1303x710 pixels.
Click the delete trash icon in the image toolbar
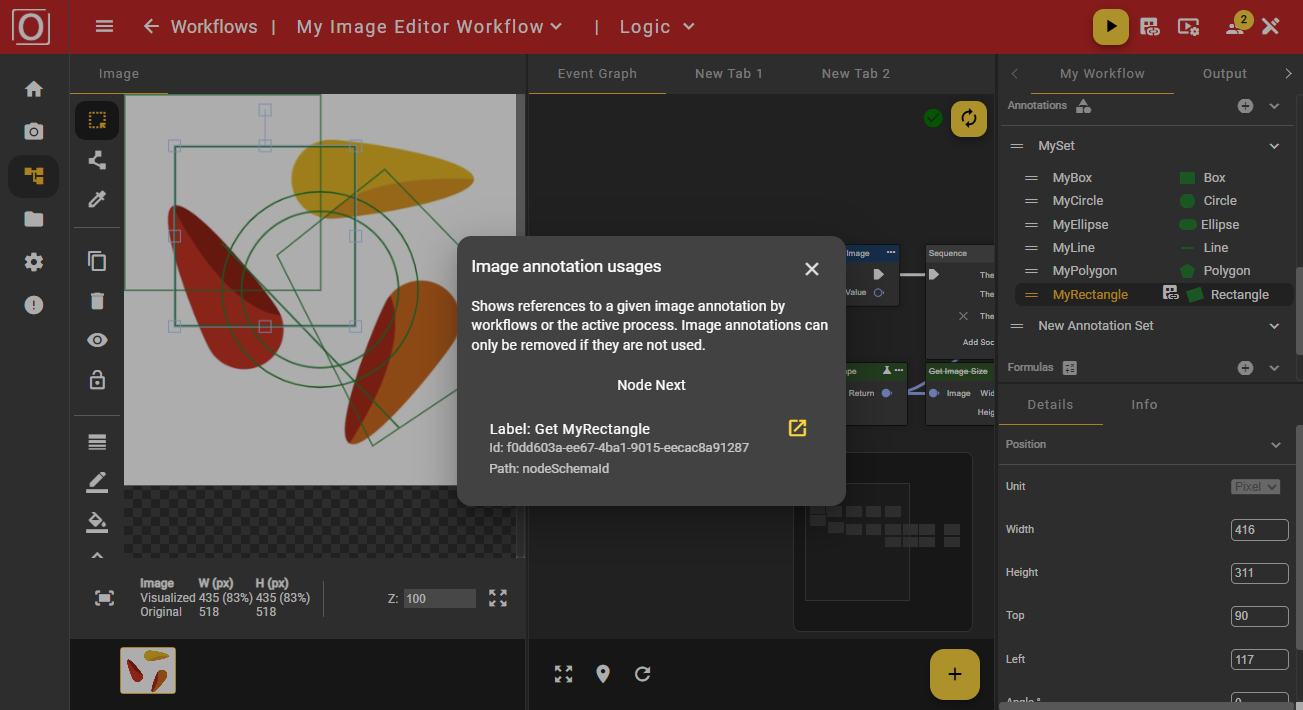click(97, 300)
